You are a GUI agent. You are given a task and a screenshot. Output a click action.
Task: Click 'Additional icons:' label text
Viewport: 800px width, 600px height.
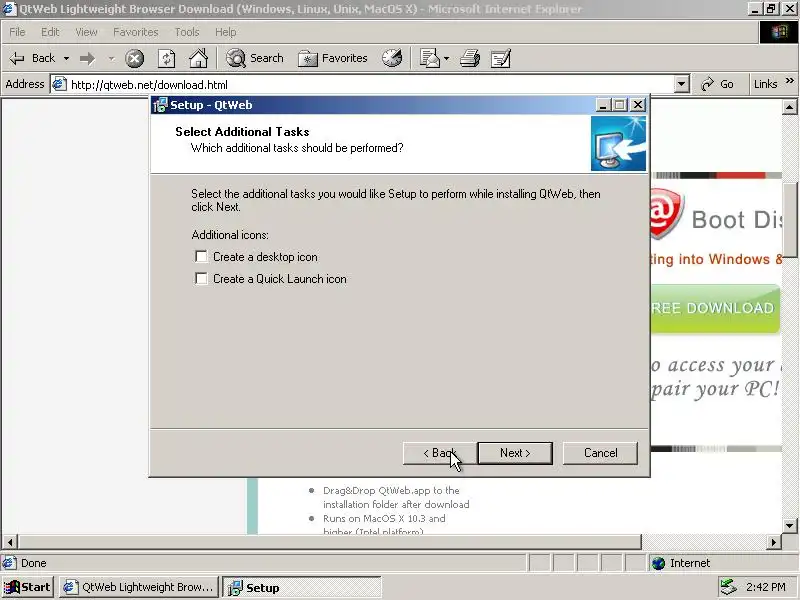click(x=230, y=235)
